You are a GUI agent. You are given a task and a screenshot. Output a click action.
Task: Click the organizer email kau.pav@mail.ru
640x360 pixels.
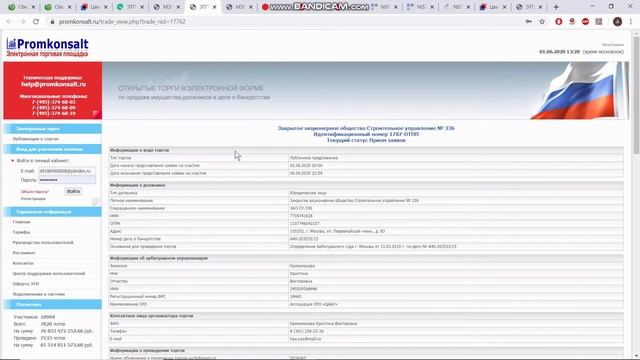(305, 339)
